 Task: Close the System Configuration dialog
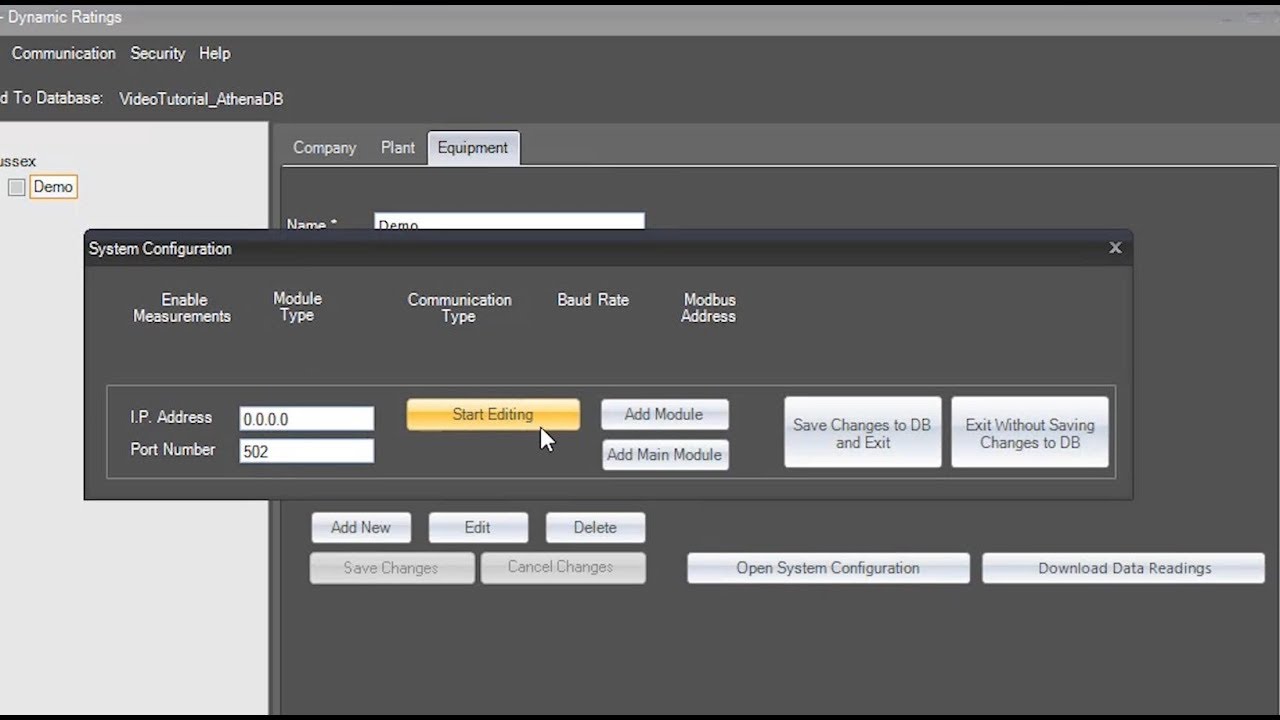pos(1115,248)
